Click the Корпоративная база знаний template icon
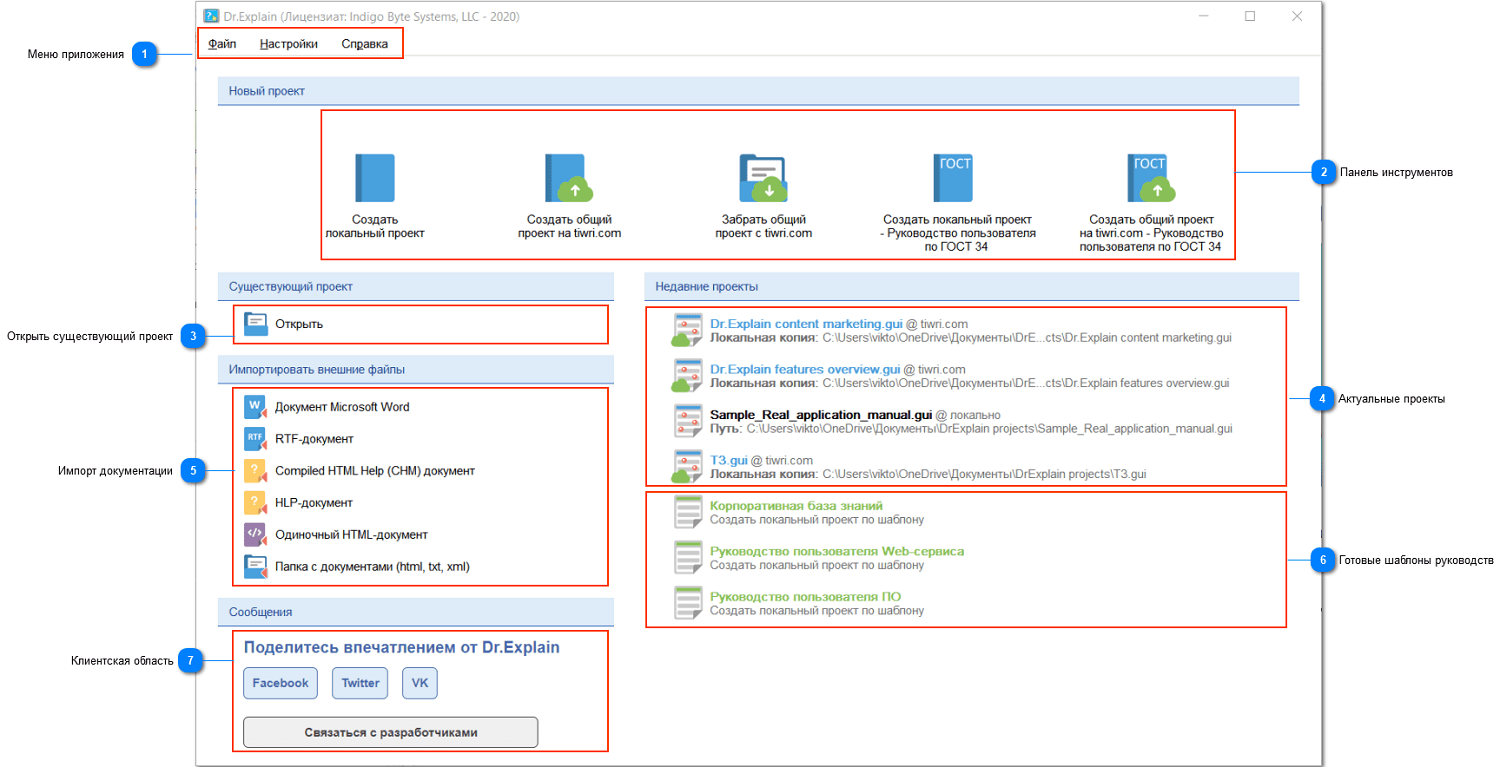Viewport: 1500px width, 767px height. [x=687, y=512]
